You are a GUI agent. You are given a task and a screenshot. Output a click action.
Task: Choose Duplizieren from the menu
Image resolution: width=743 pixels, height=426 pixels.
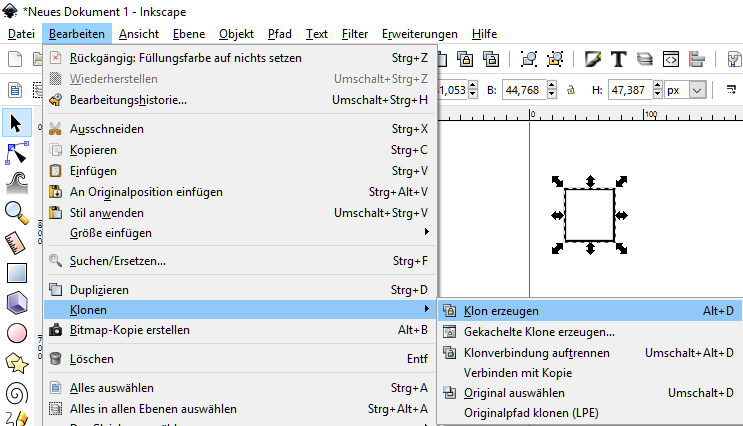240,290
